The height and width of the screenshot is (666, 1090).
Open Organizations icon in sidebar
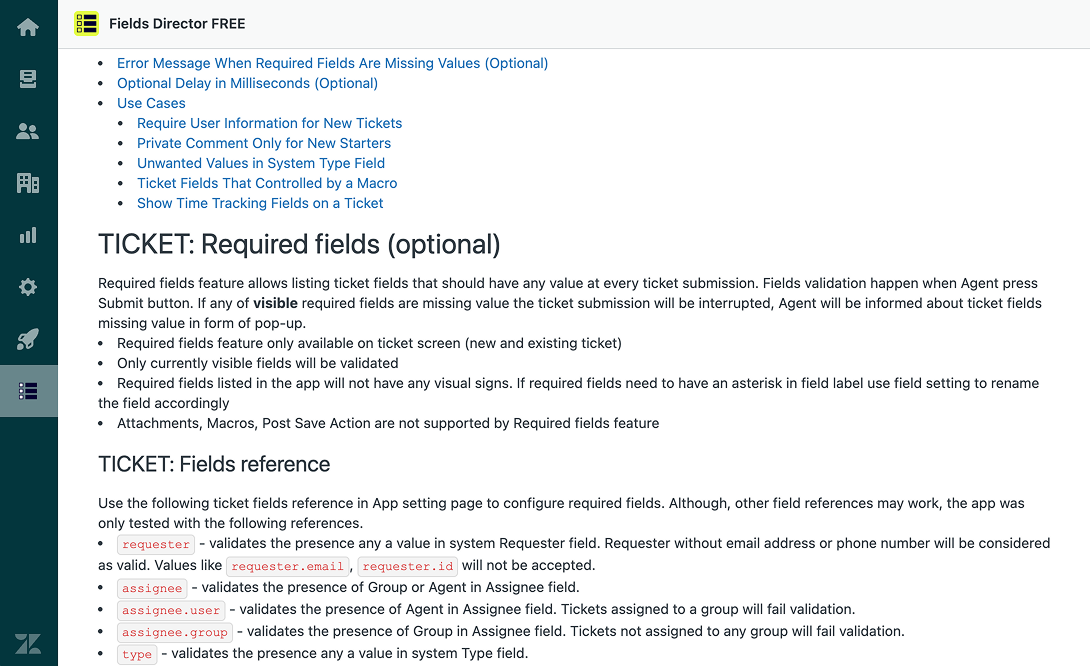coord(28,183)
